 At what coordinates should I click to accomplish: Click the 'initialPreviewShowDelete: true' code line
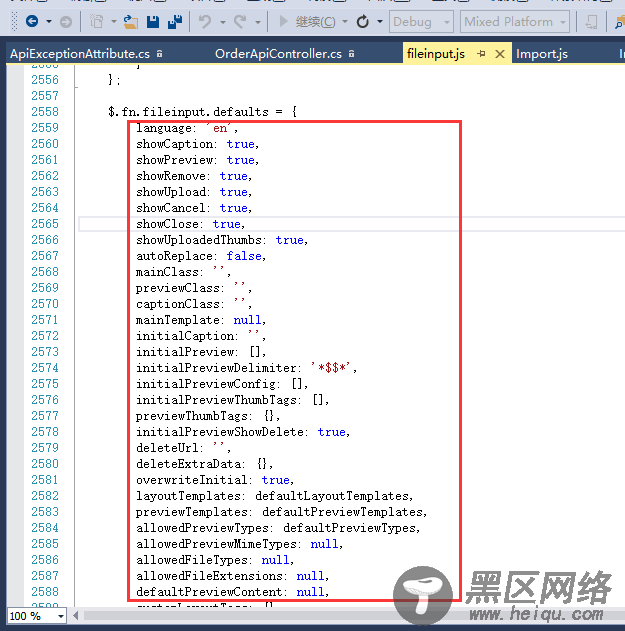(243, 432)
